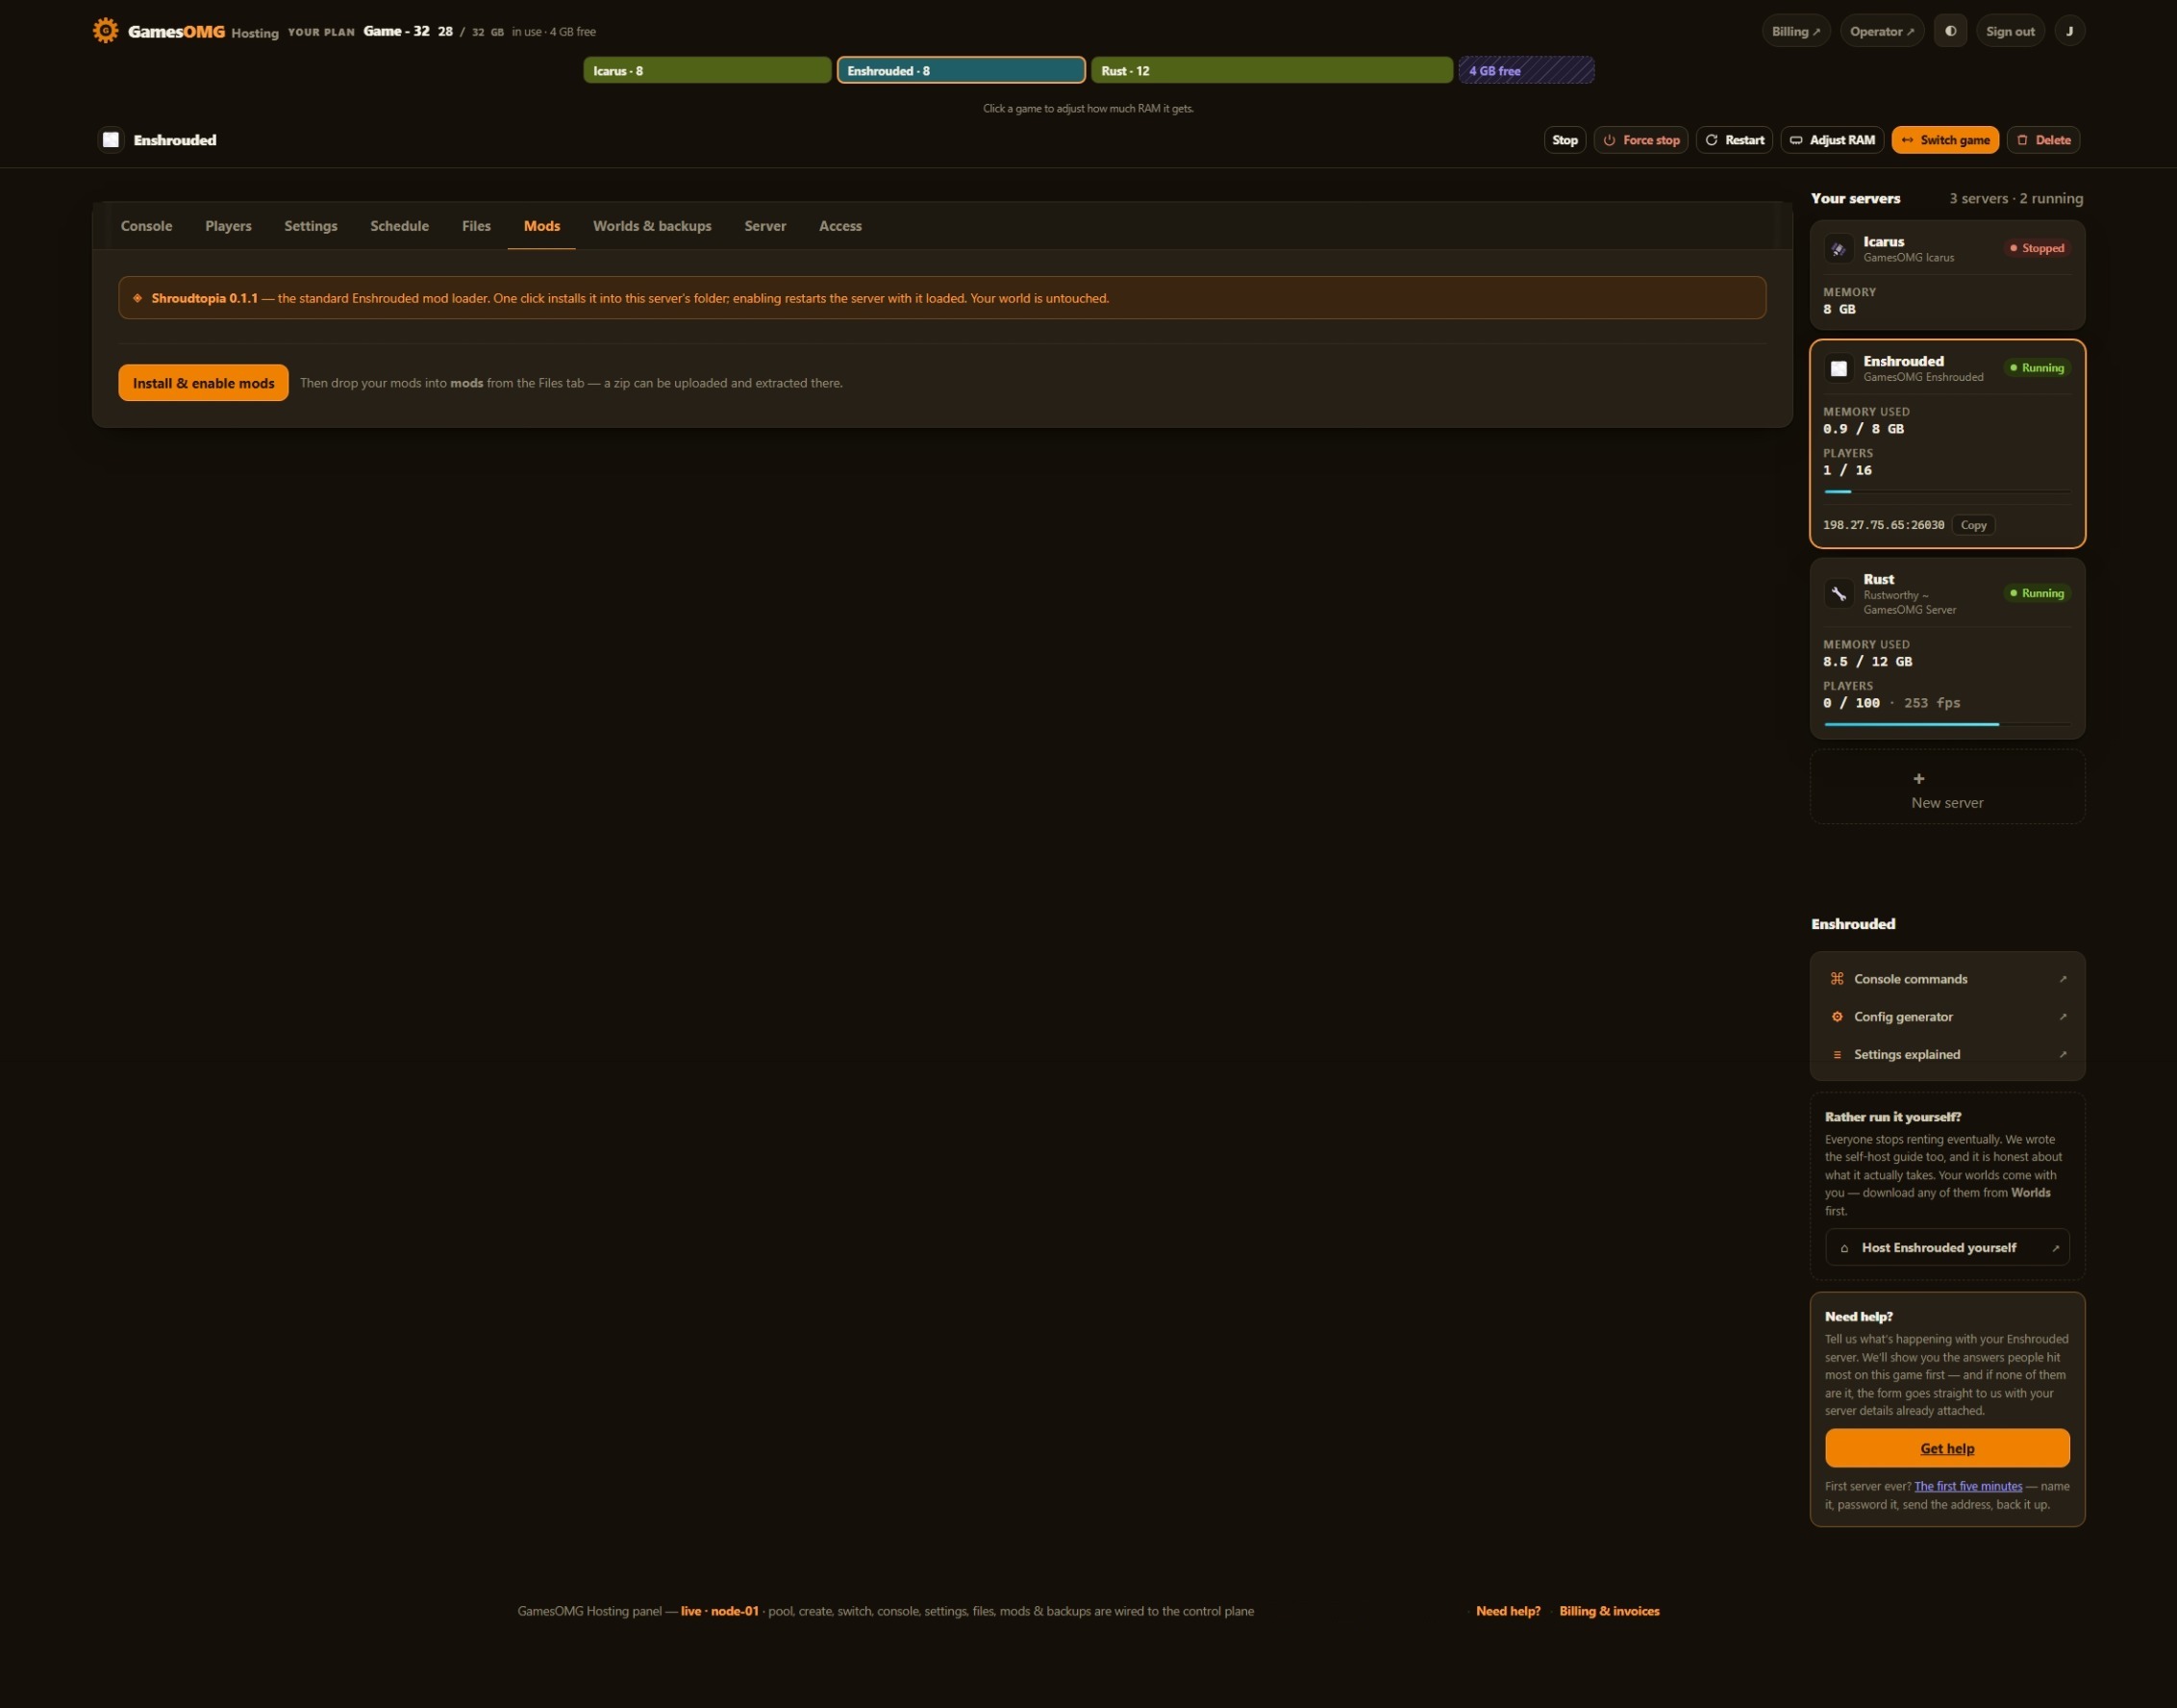
Task: Open the Operator link
Action: coord(1882,31)
